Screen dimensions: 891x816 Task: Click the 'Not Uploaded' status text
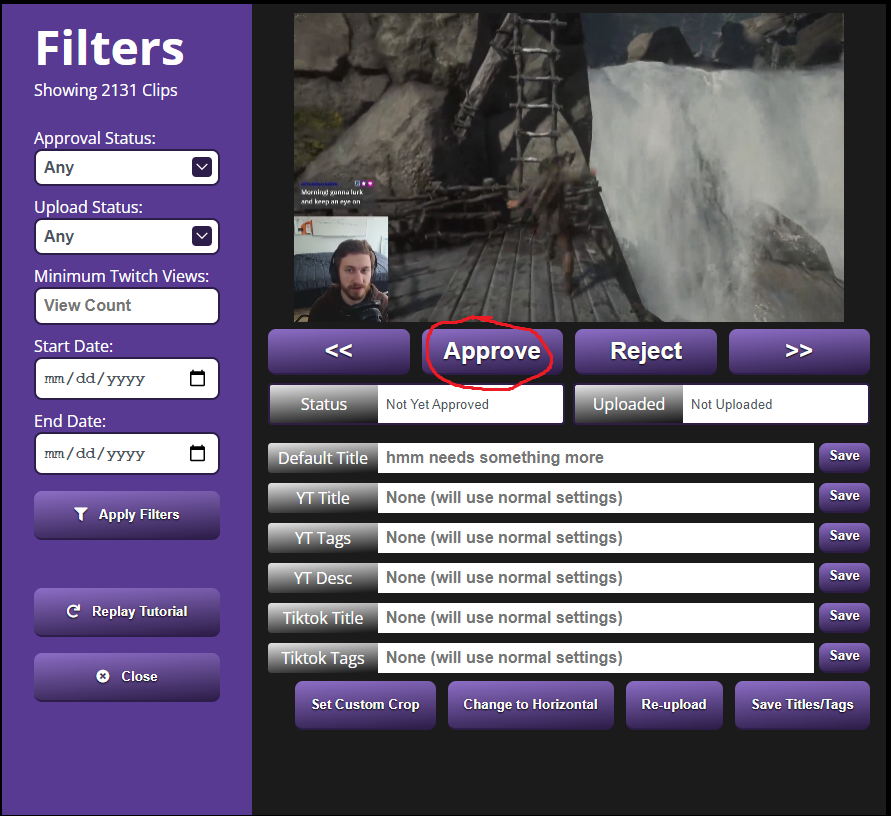pyautogui.click(x=731, y=405)
